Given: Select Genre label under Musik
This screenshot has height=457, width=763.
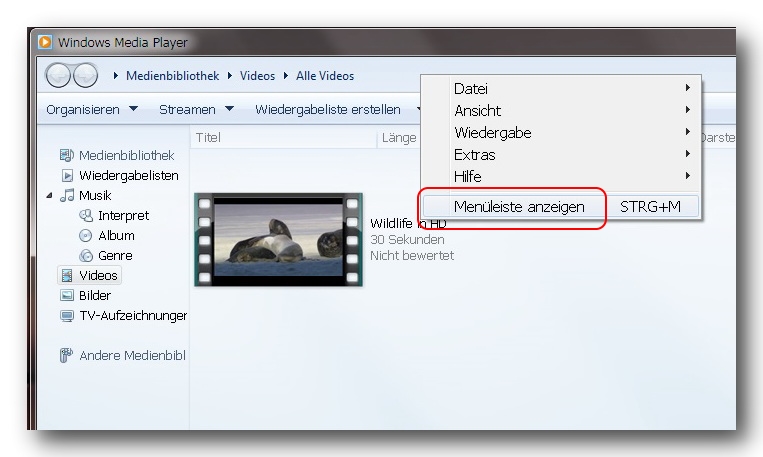Looking at the screenshot, I should tap(115, 256).
